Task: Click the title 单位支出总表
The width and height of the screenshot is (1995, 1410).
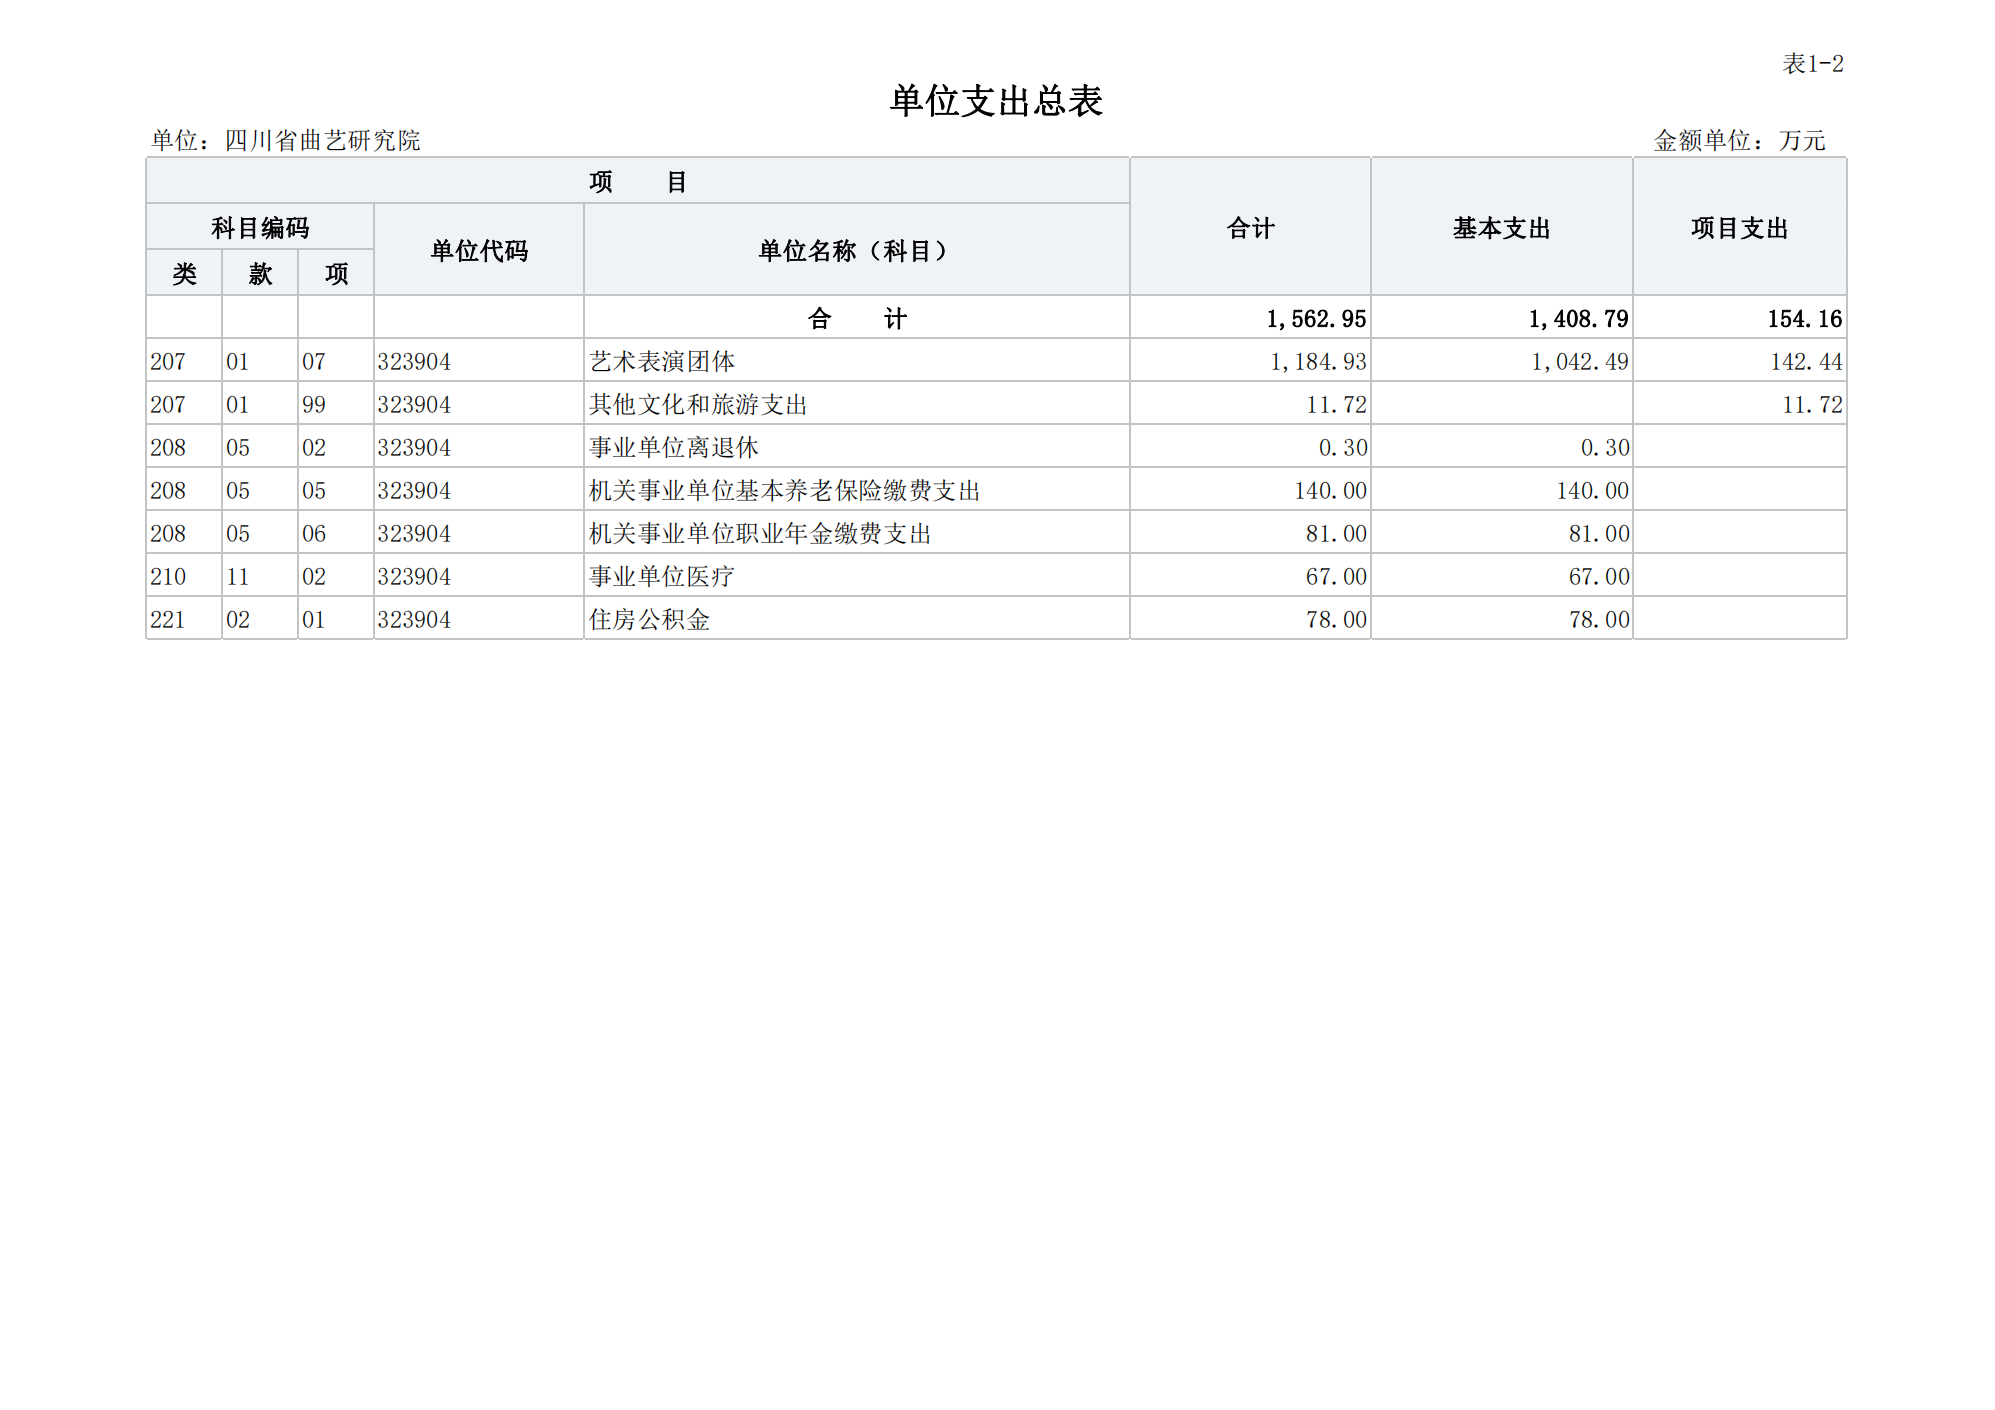Action: point(996,101)
